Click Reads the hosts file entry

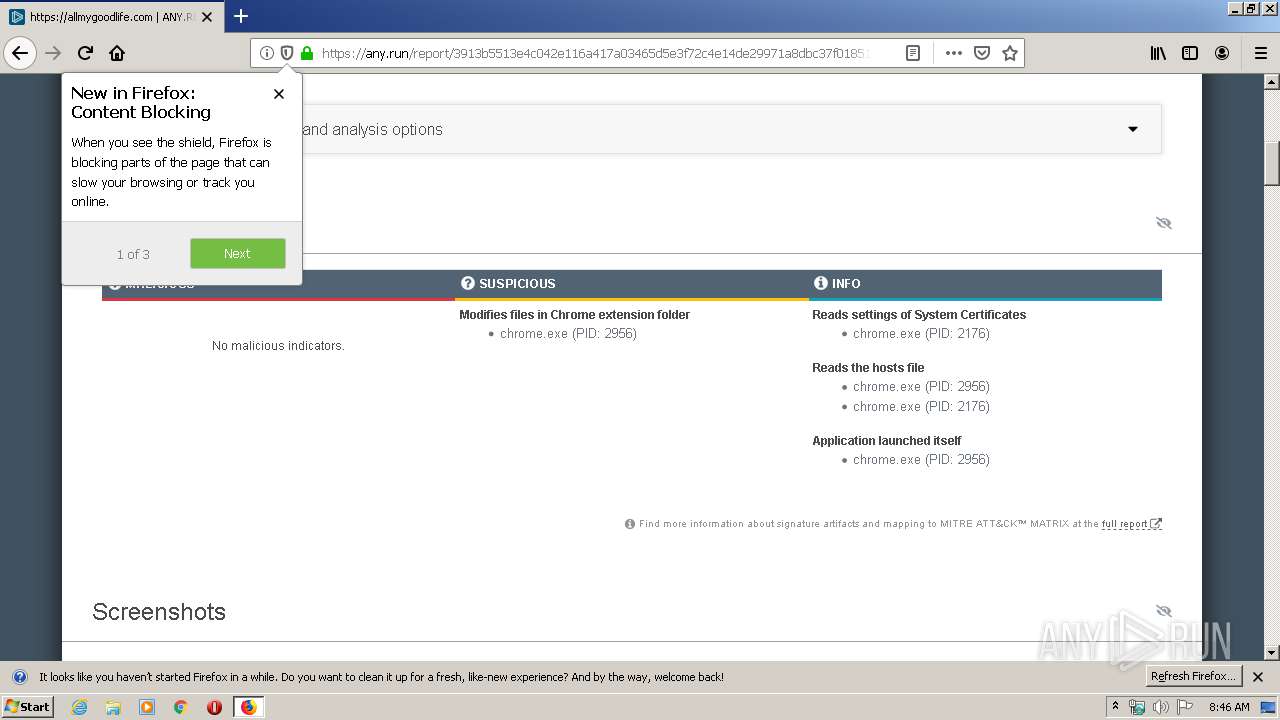pos(868,367)
